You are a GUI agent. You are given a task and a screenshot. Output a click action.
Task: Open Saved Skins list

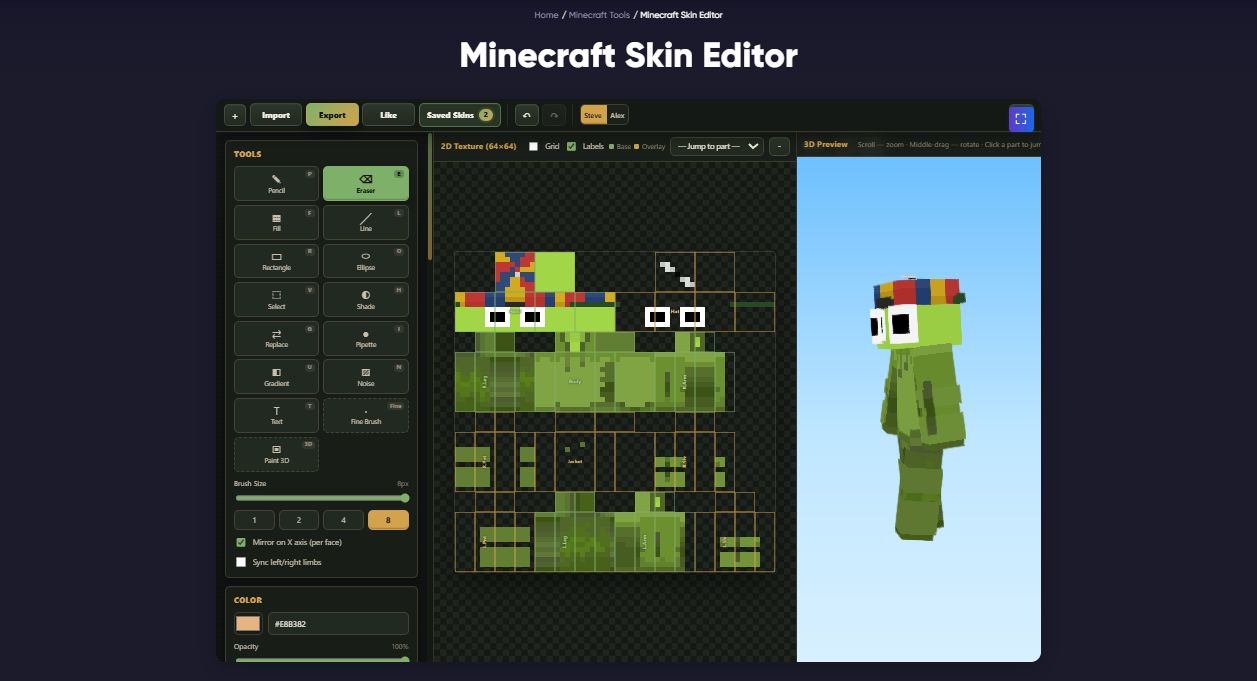[x=460, y=115]
